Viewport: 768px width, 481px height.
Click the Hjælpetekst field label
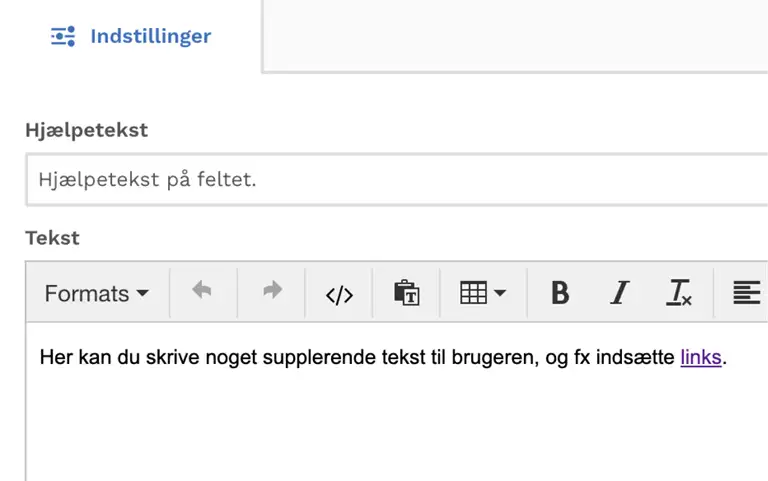86,130
